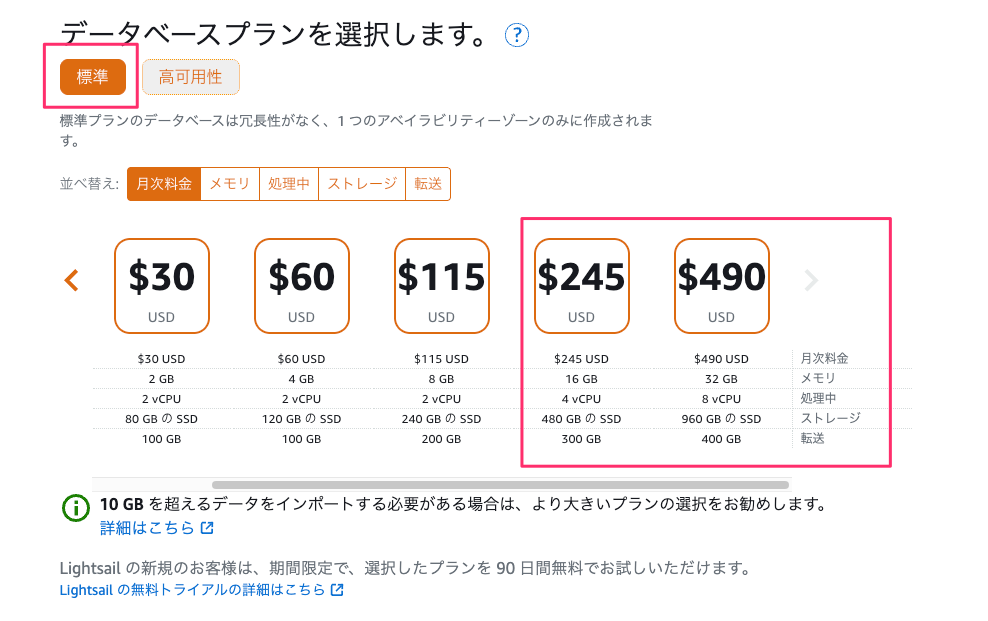Sort plans by 月次料金
Viewport: 988px width, 621px height.
(x=164, y=184)
